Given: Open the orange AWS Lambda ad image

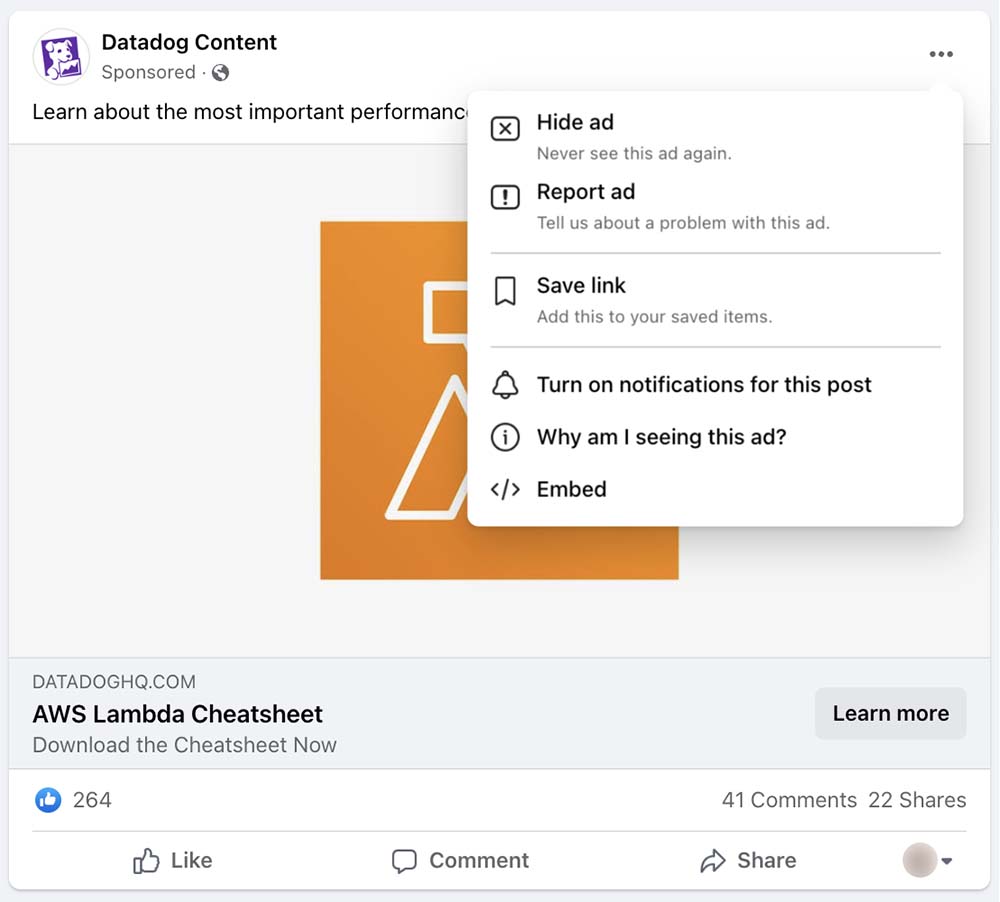Looking at the screenshot, I should (394, 401).
